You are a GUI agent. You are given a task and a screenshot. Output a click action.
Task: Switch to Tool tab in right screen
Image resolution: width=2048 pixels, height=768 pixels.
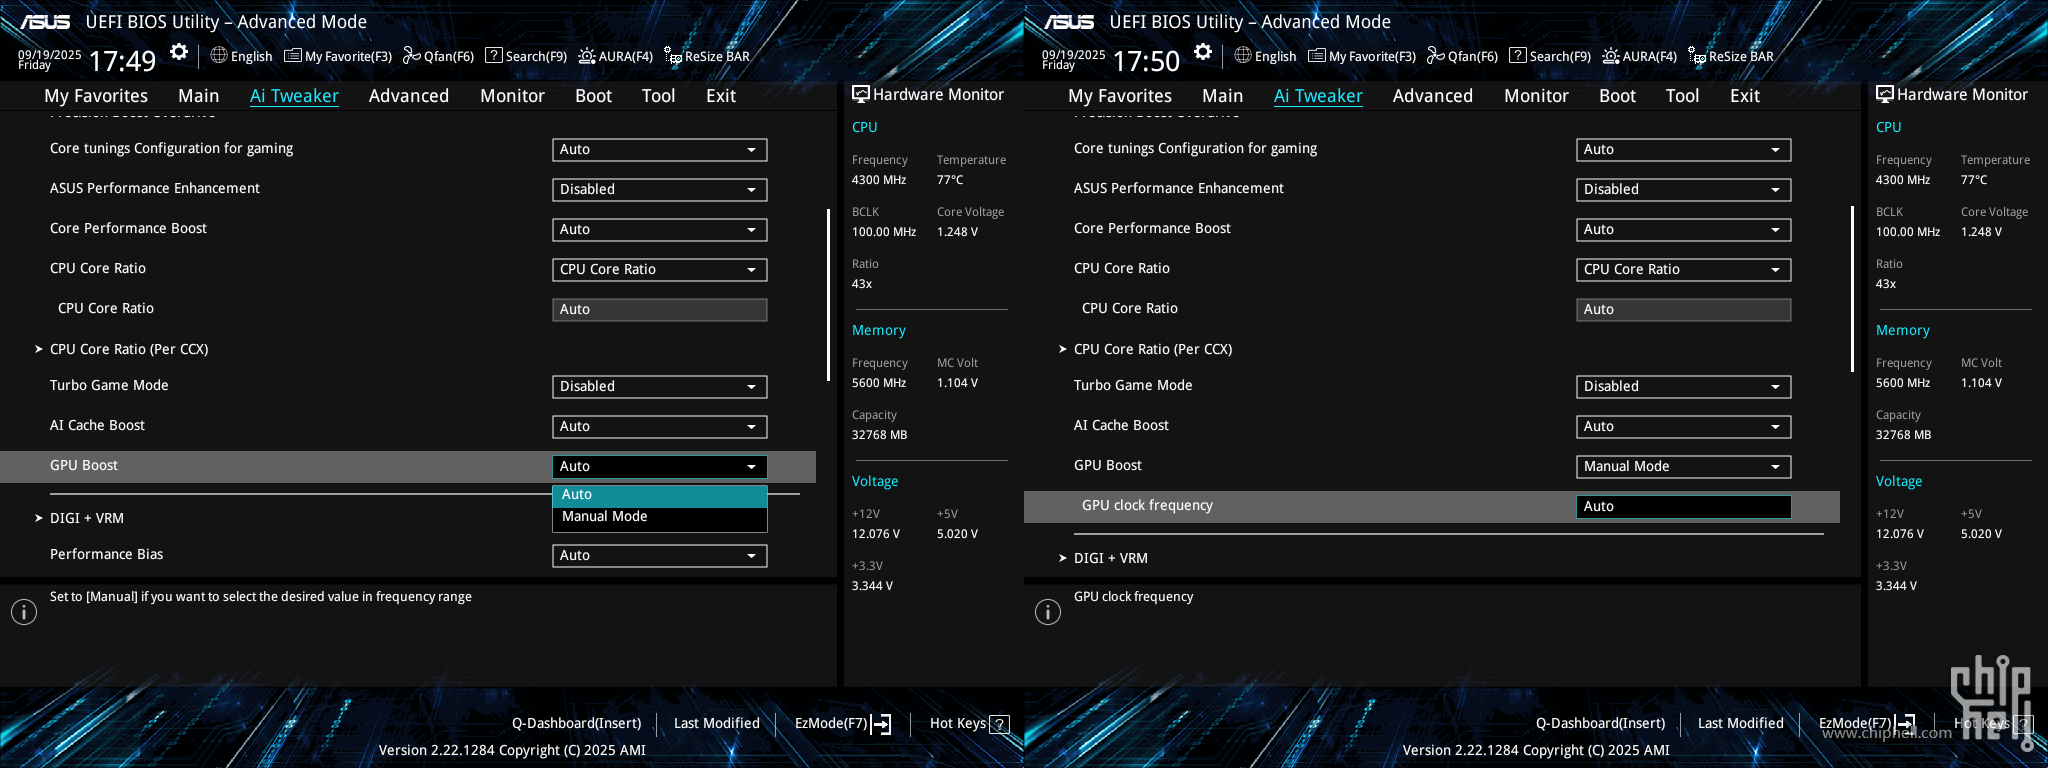coord(1682,96)
